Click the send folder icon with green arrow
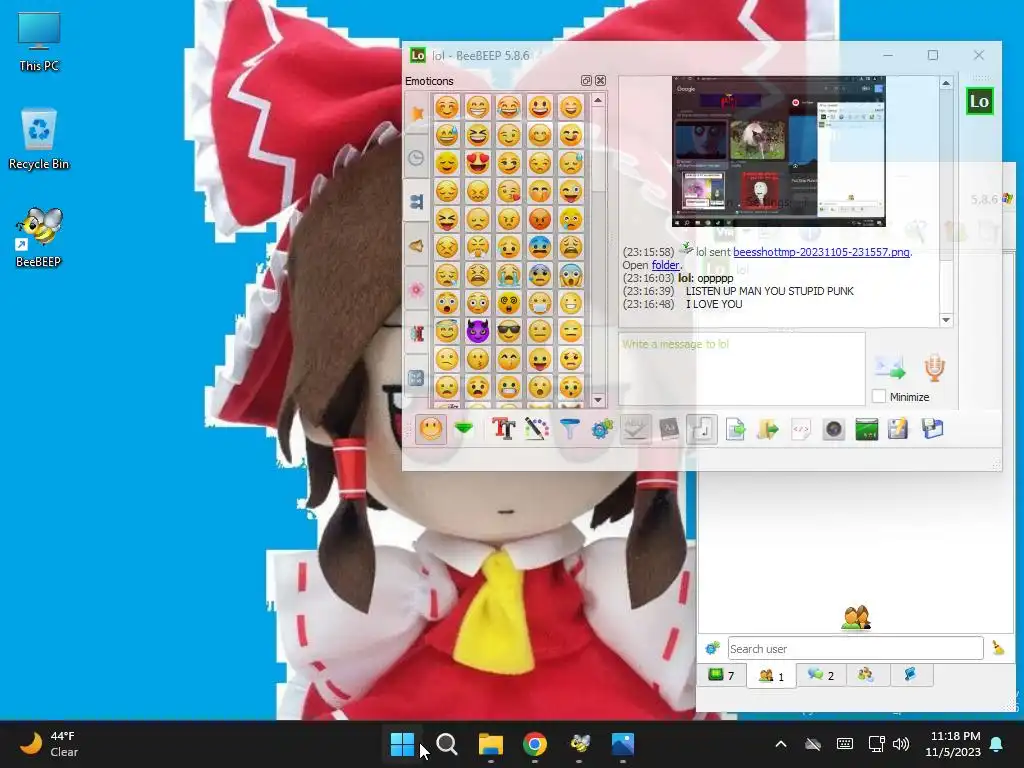 click(768, 429)
